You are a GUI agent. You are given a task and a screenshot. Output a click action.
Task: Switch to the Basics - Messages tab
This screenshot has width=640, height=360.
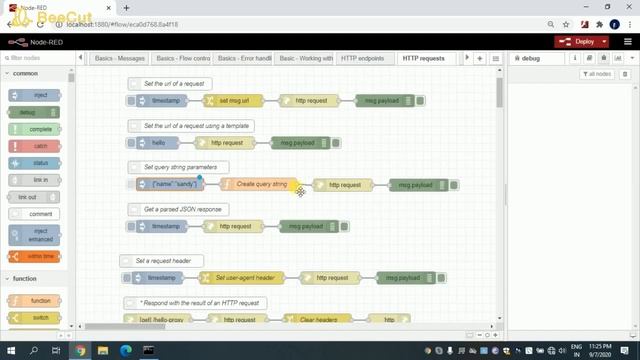[x=120, y=59]
